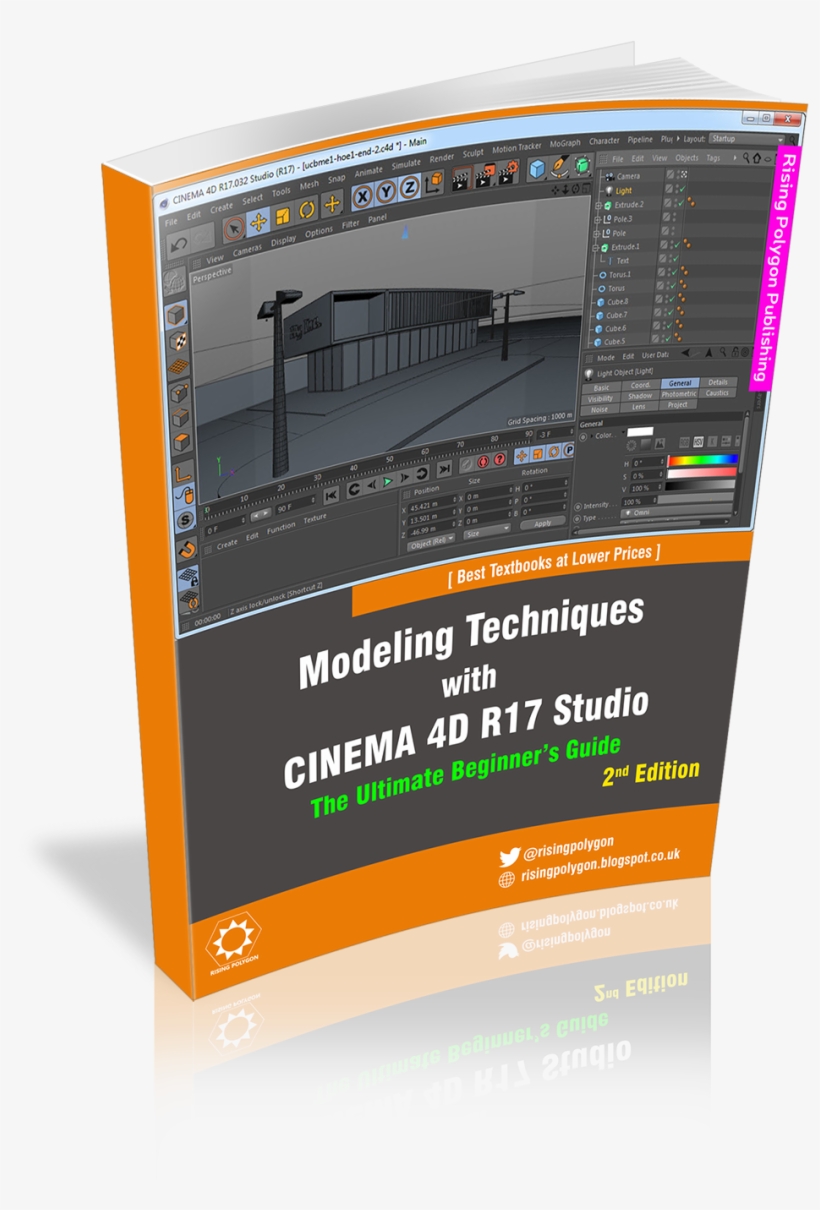Click the Light object's bulb icon in Object Manager
This screenshot has height=1210, width=820.
click(x=609, y=191)
